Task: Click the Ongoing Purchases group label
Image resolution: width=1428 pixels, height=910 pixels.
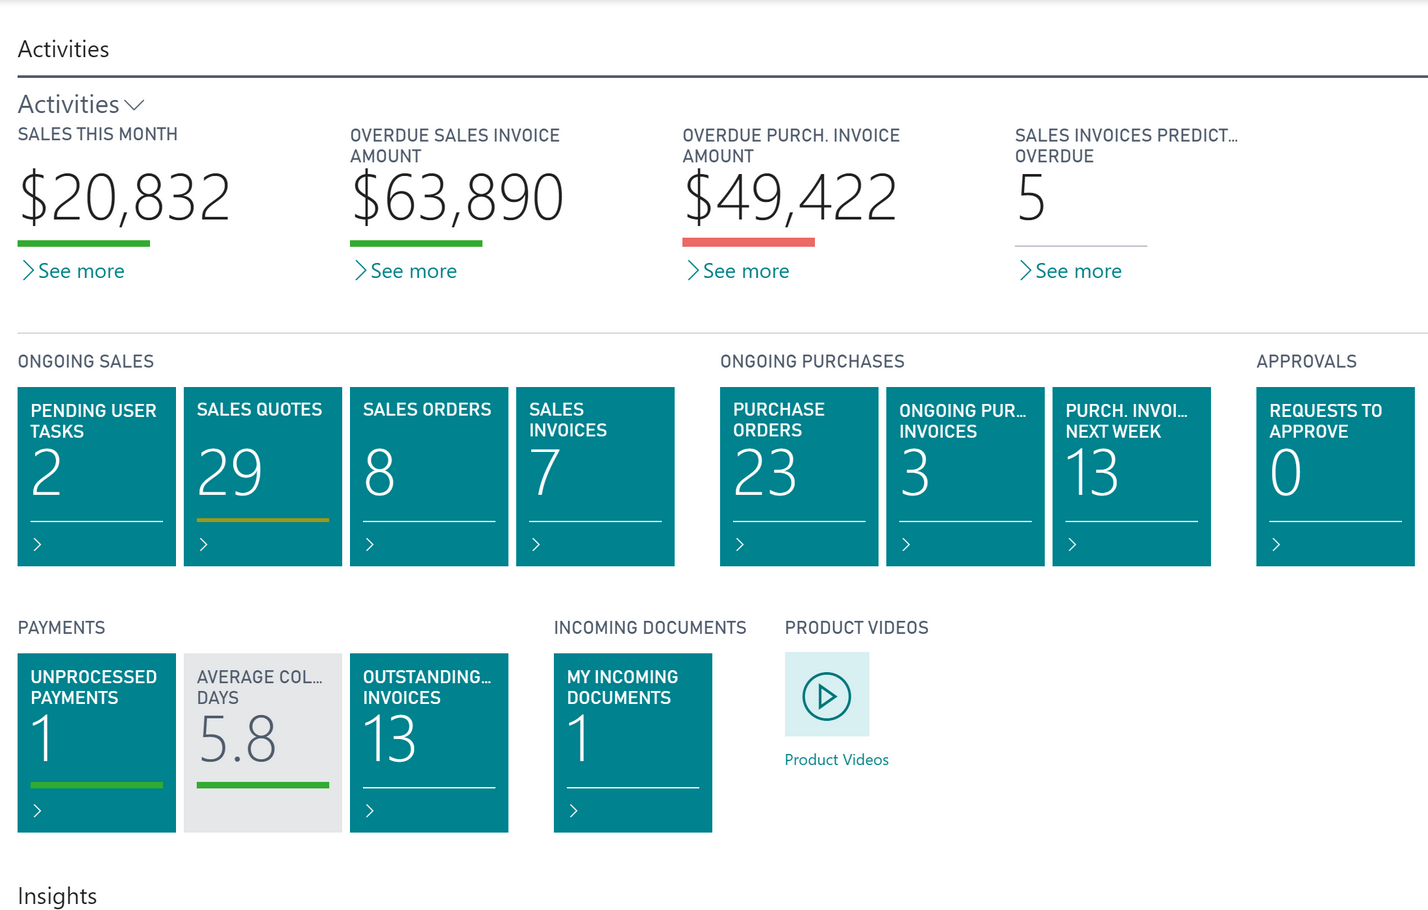Action: [x=812, y=361]
